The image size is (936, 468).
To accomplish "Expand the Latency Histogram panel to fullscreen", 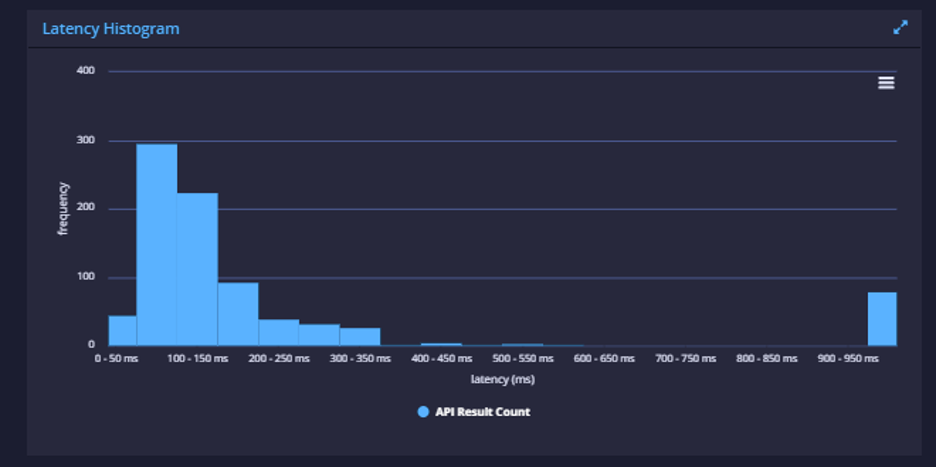I will click(900, 27).
